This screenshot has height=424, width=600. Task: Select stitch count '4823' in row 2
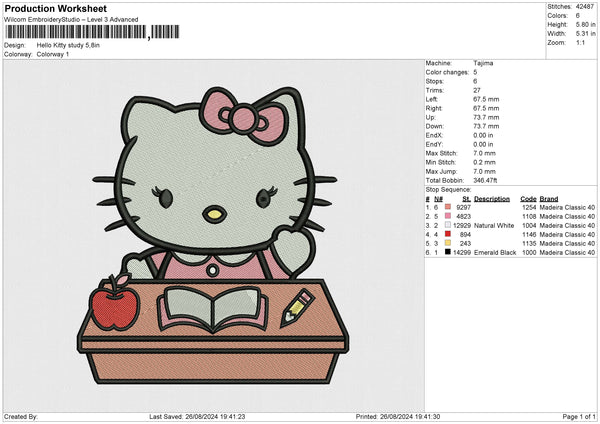pos(463,217)
